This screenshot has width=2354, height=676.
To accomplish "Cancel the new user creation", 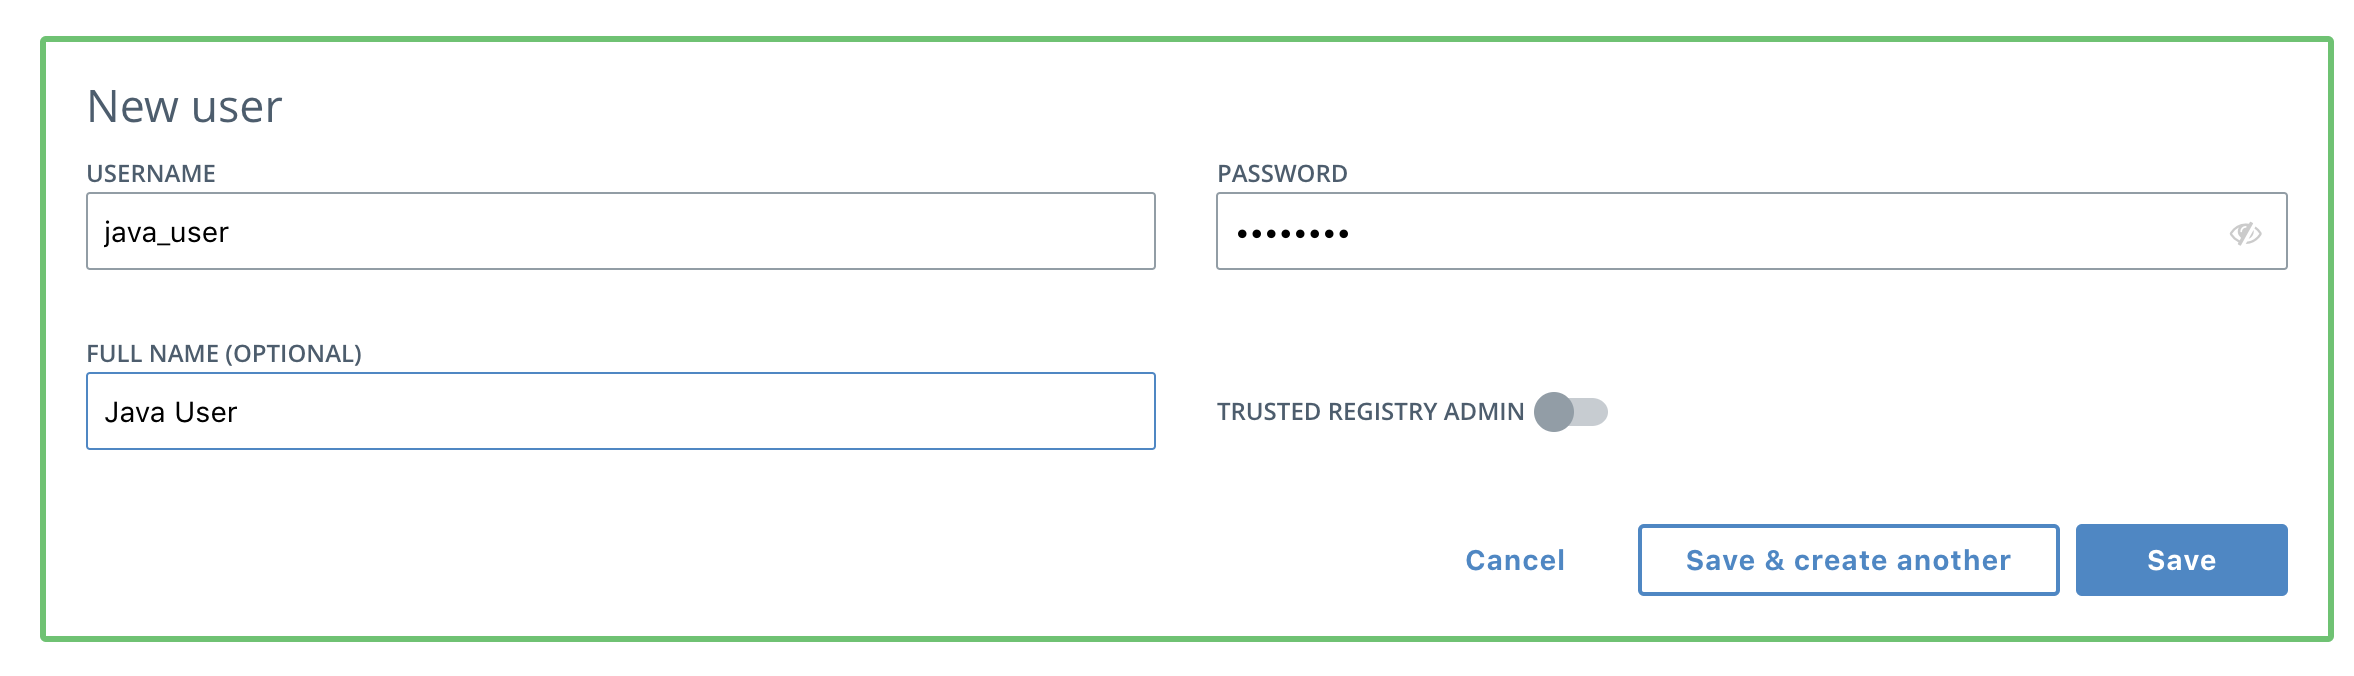I will coord(1515,560).
